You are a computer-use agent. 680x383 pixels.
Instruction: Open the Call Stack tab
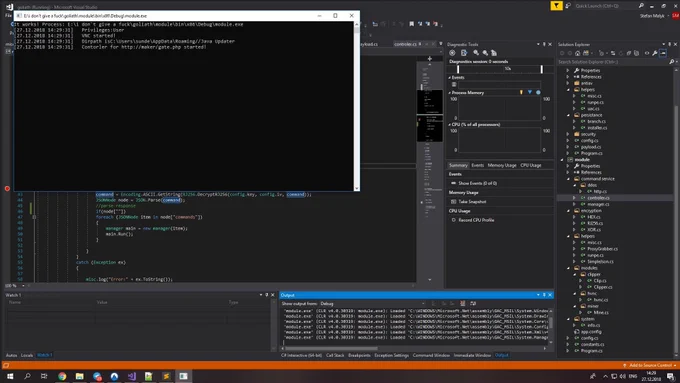(335, 355)
